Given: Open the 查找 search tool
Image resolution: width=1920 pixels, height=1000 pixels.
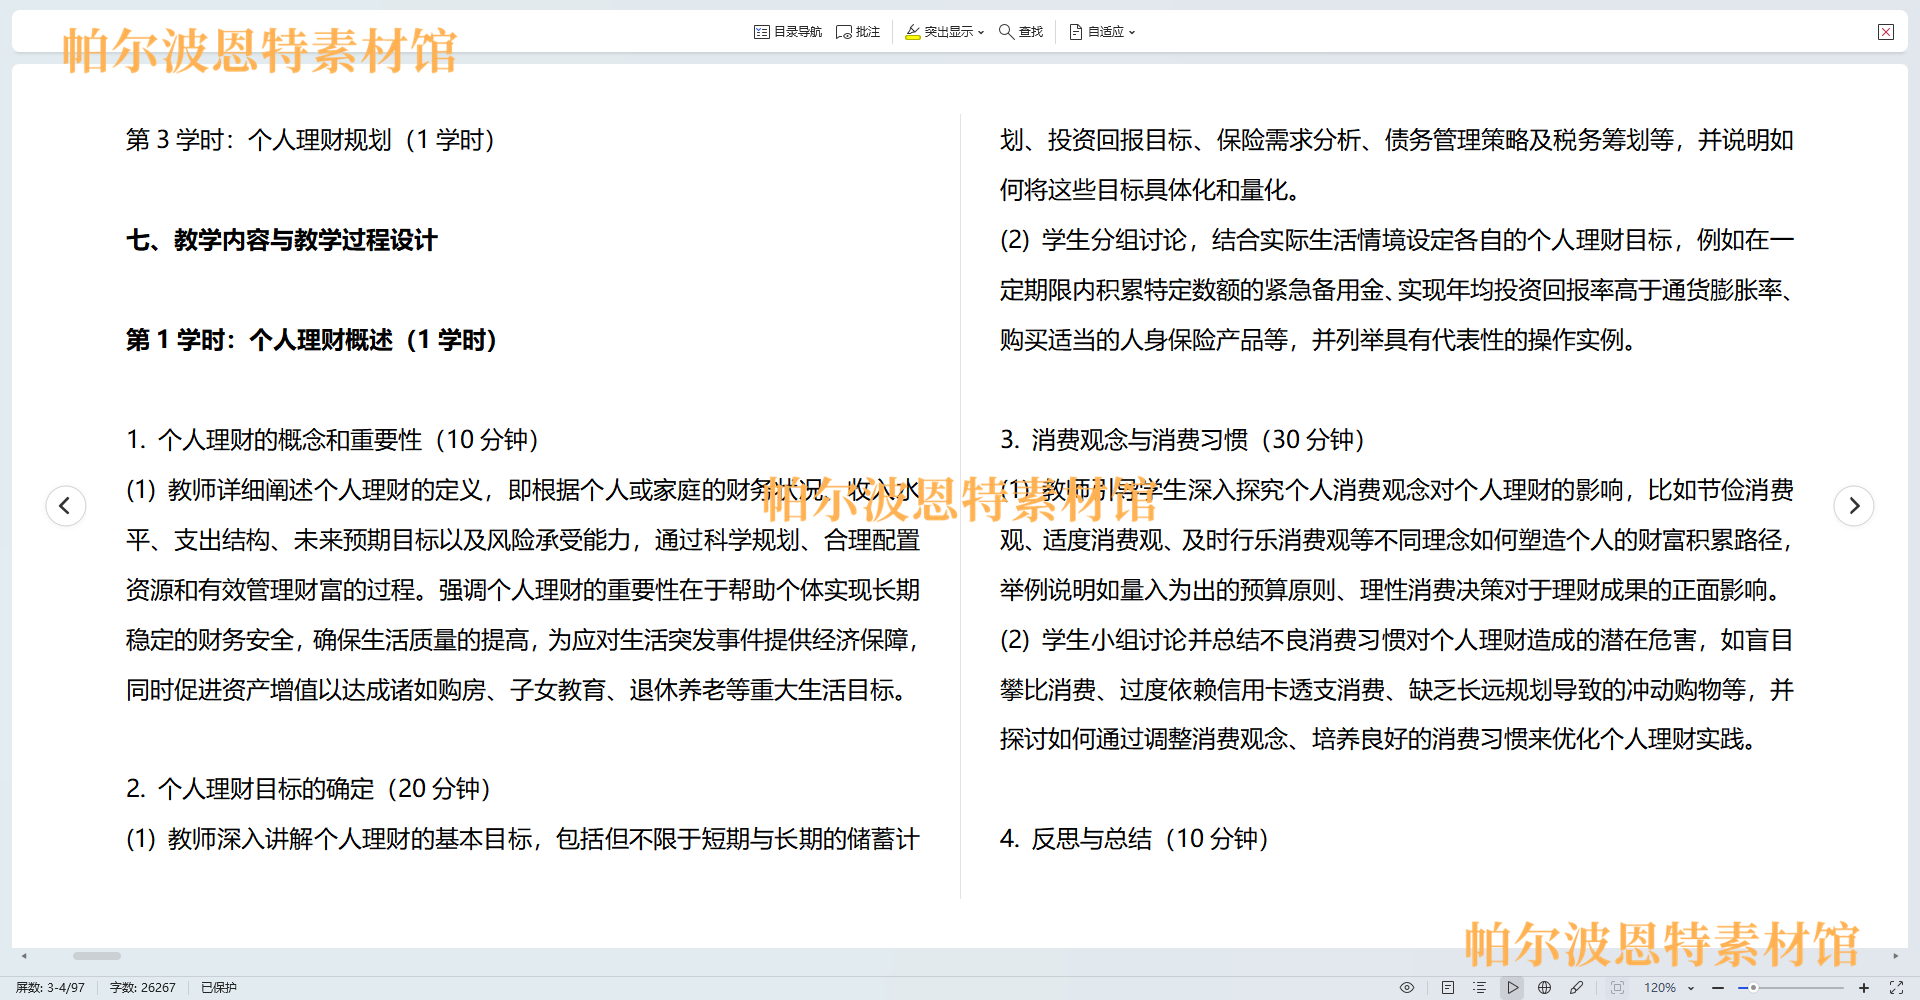Looking at the screenshot, I should point(1021,32).
